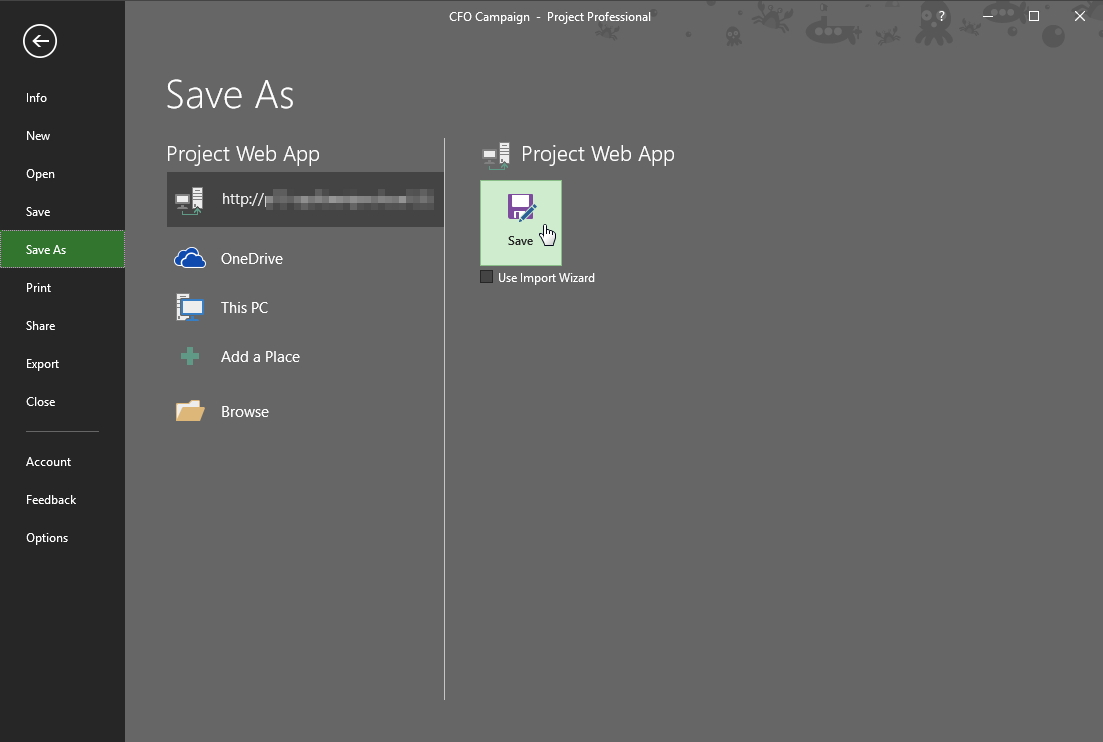Choose Close in the sidebar menu

coord(63,402)
